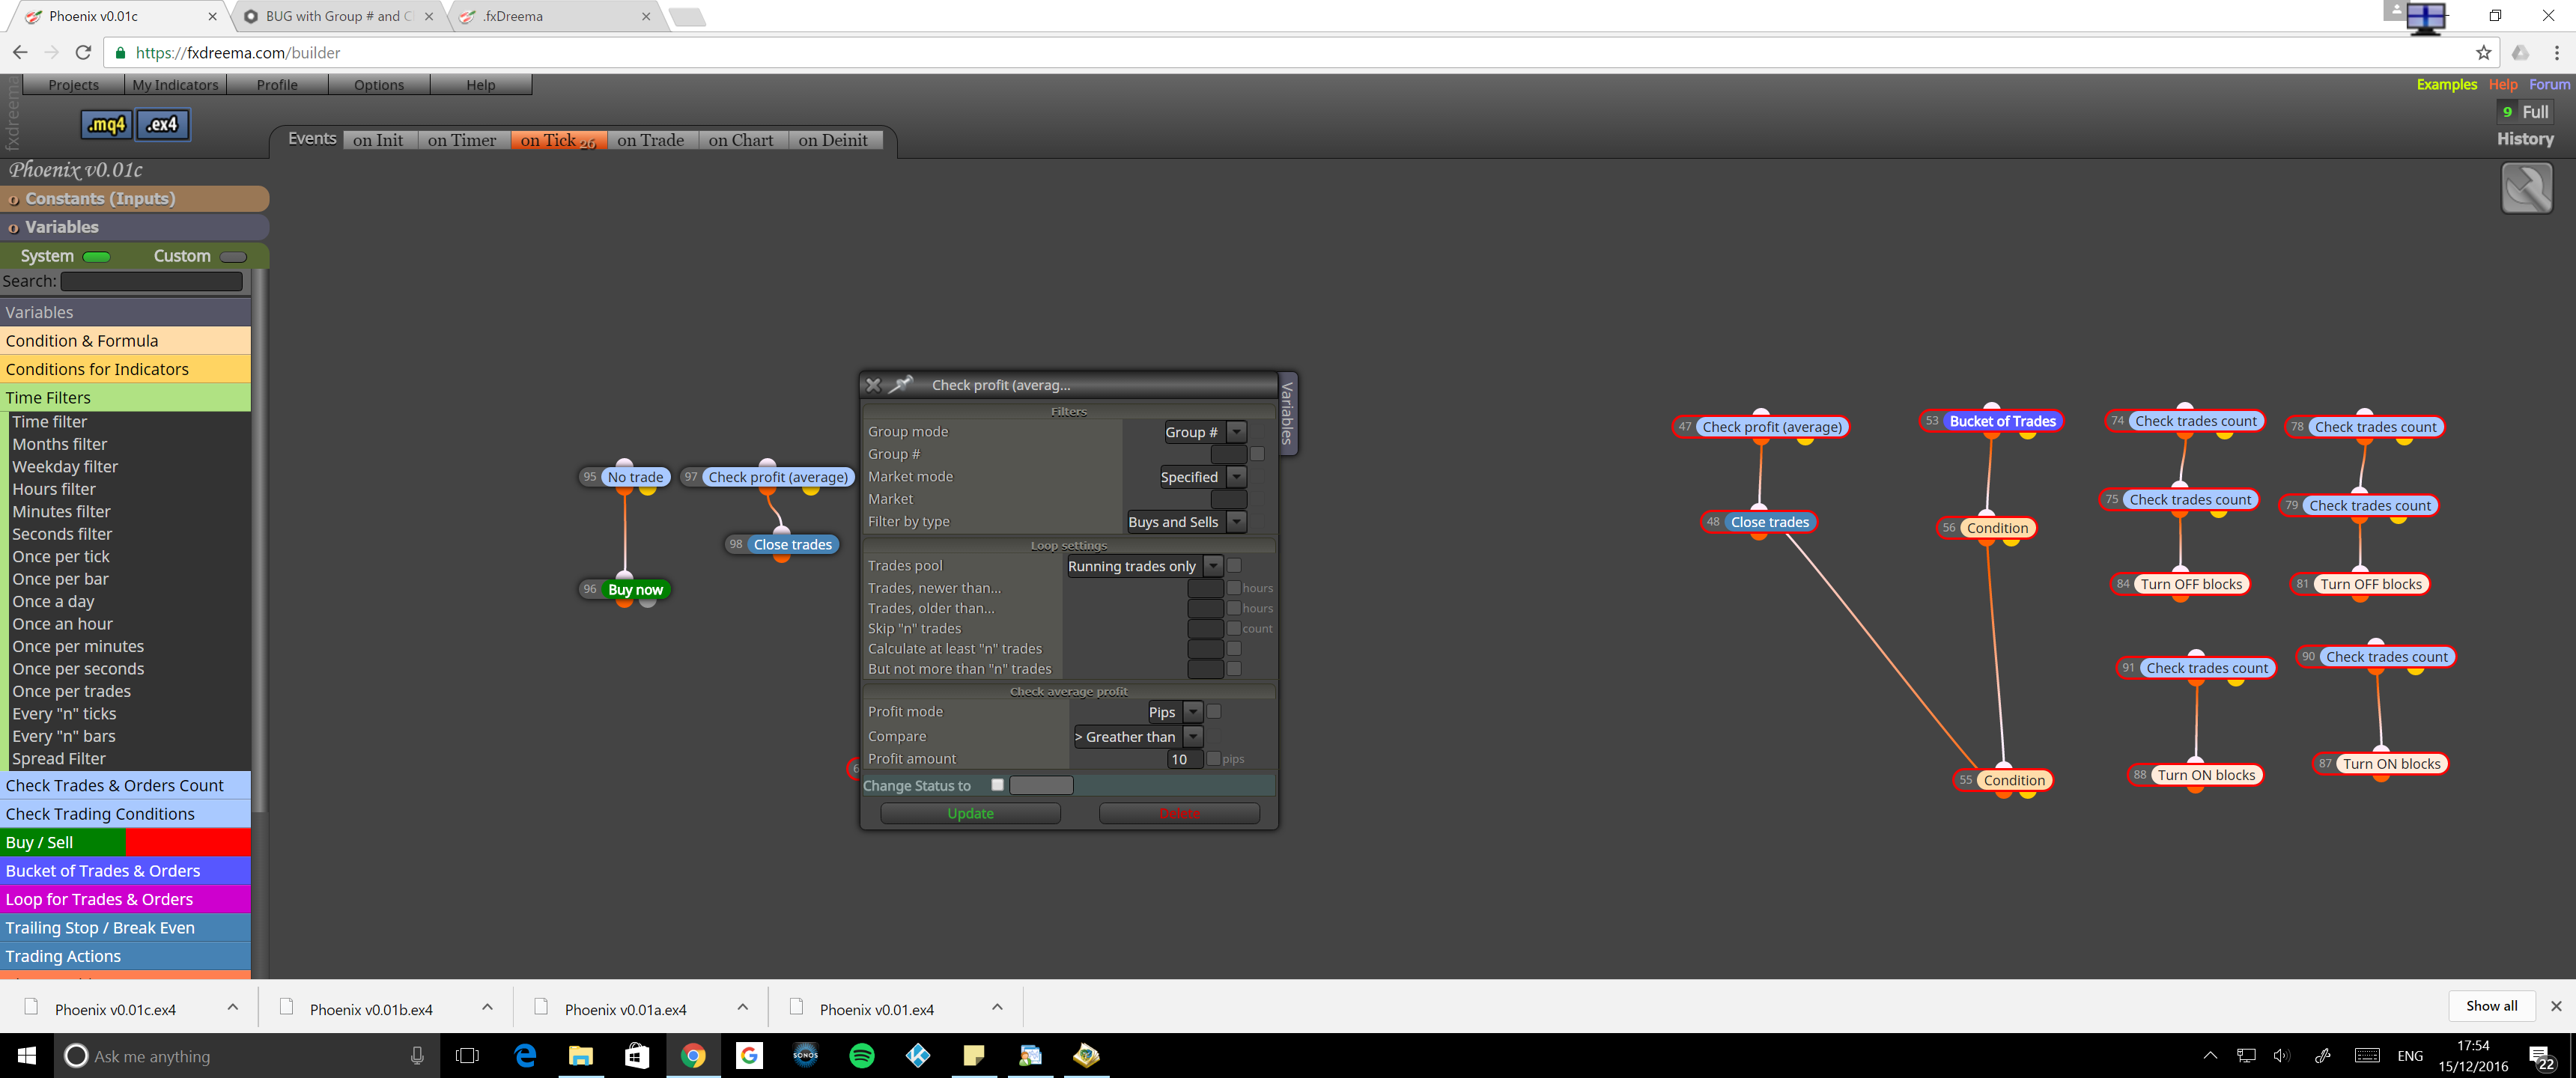Open the History panel
2576x1078 pixels.
[2524, 139]
